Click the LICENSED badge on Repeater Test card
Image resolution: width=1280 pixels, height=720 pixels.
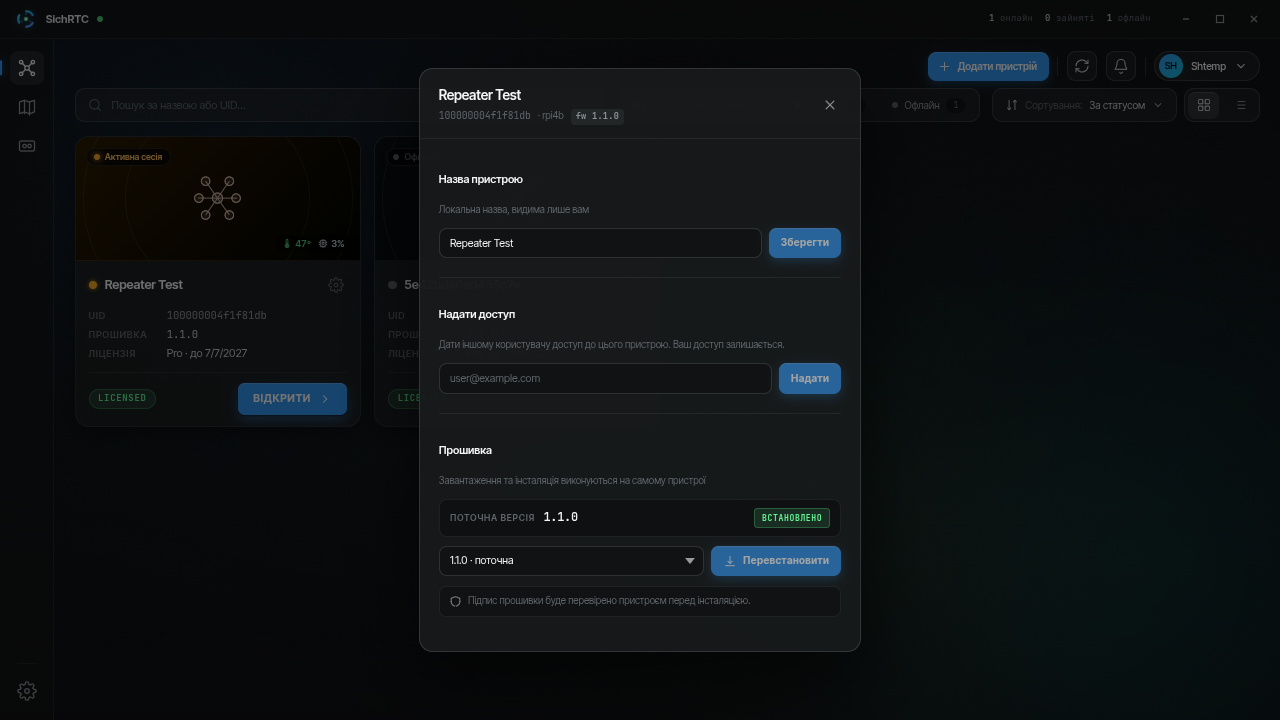point(122,398)
